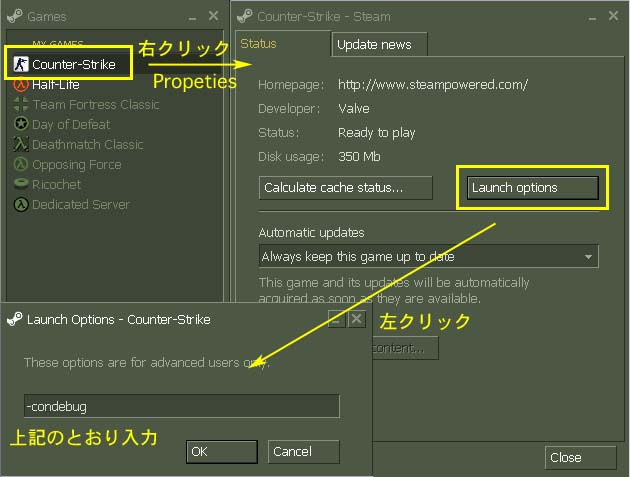Click OK in Launch Options dialog
This screenshot has height=477, width=630.
222,452
